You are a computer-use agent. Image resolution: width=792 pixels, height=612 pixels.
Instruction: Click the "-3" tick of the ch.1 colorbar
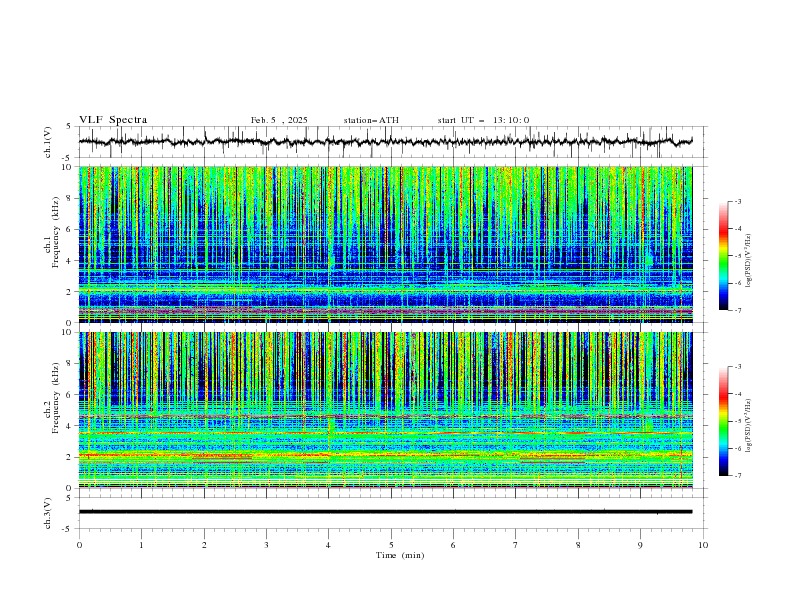click(x=737, y=201)
